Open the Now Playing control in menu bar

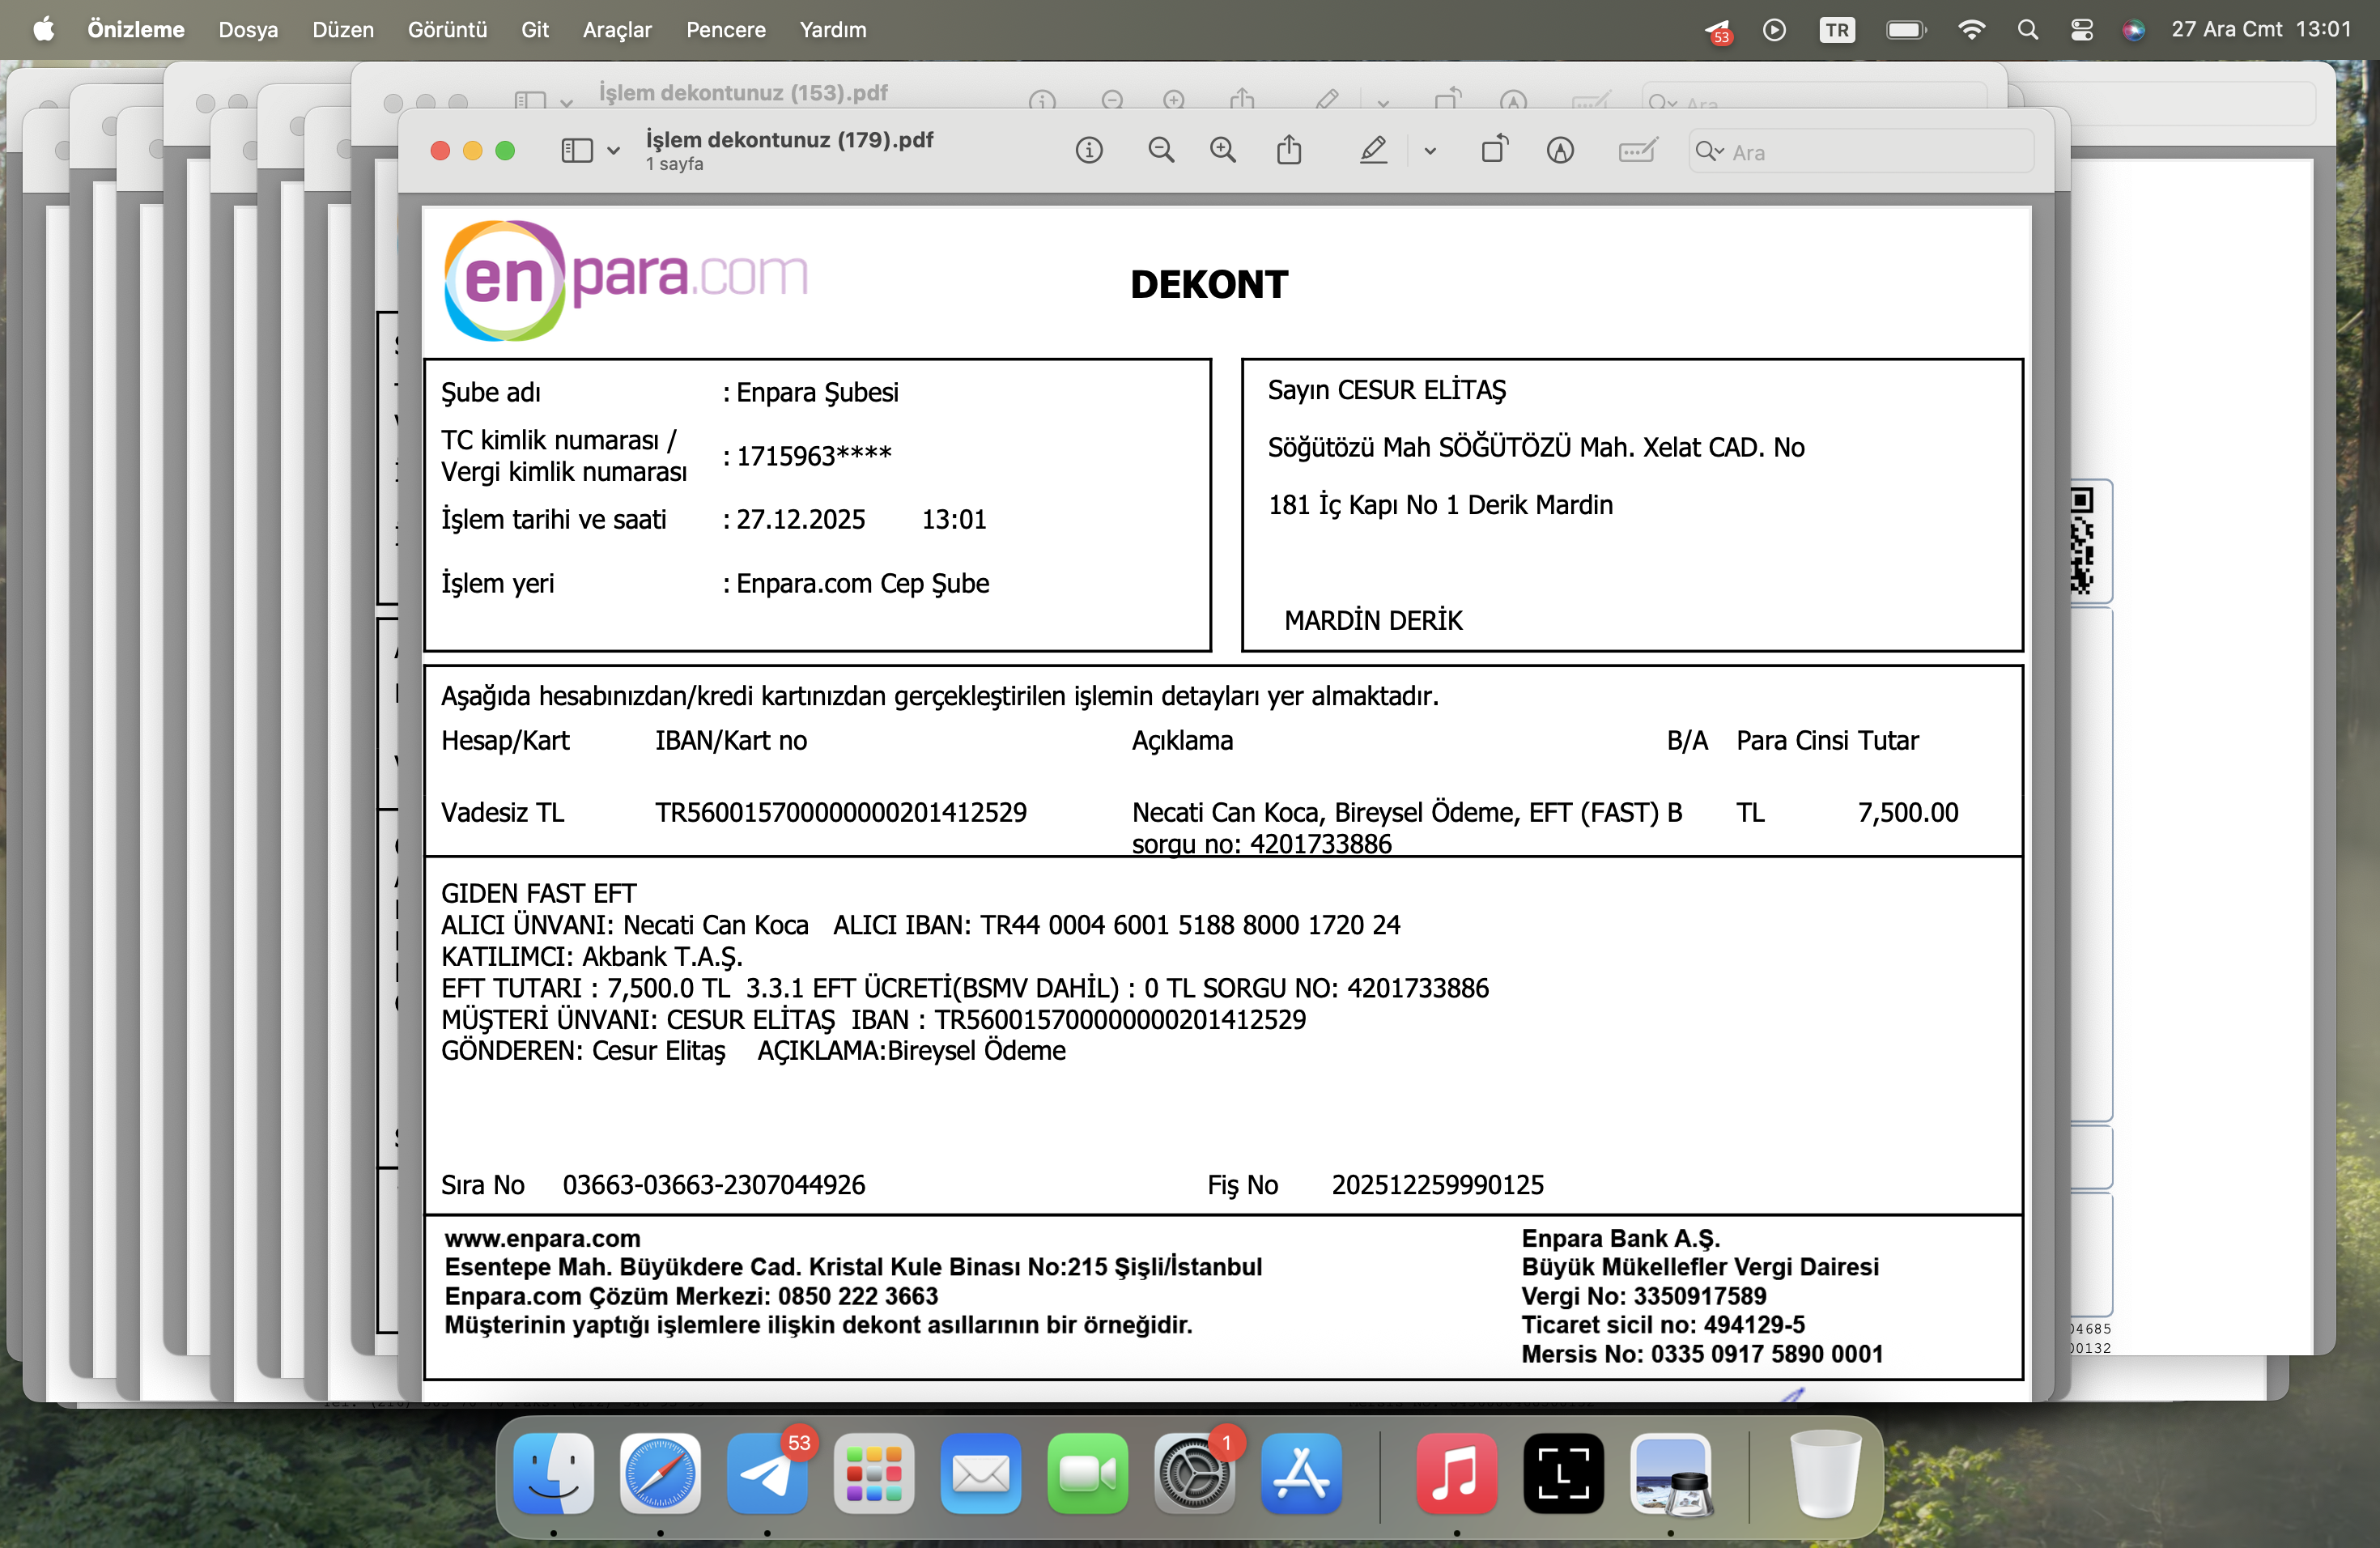(x=1774, y=30)
